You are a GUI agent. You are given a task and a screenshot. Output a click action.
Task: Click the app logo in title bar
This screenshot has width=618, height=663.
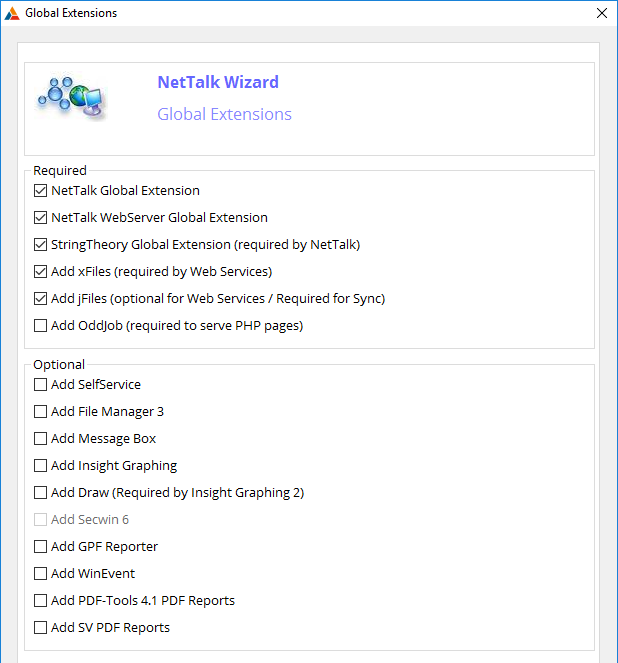coord(12,13)
